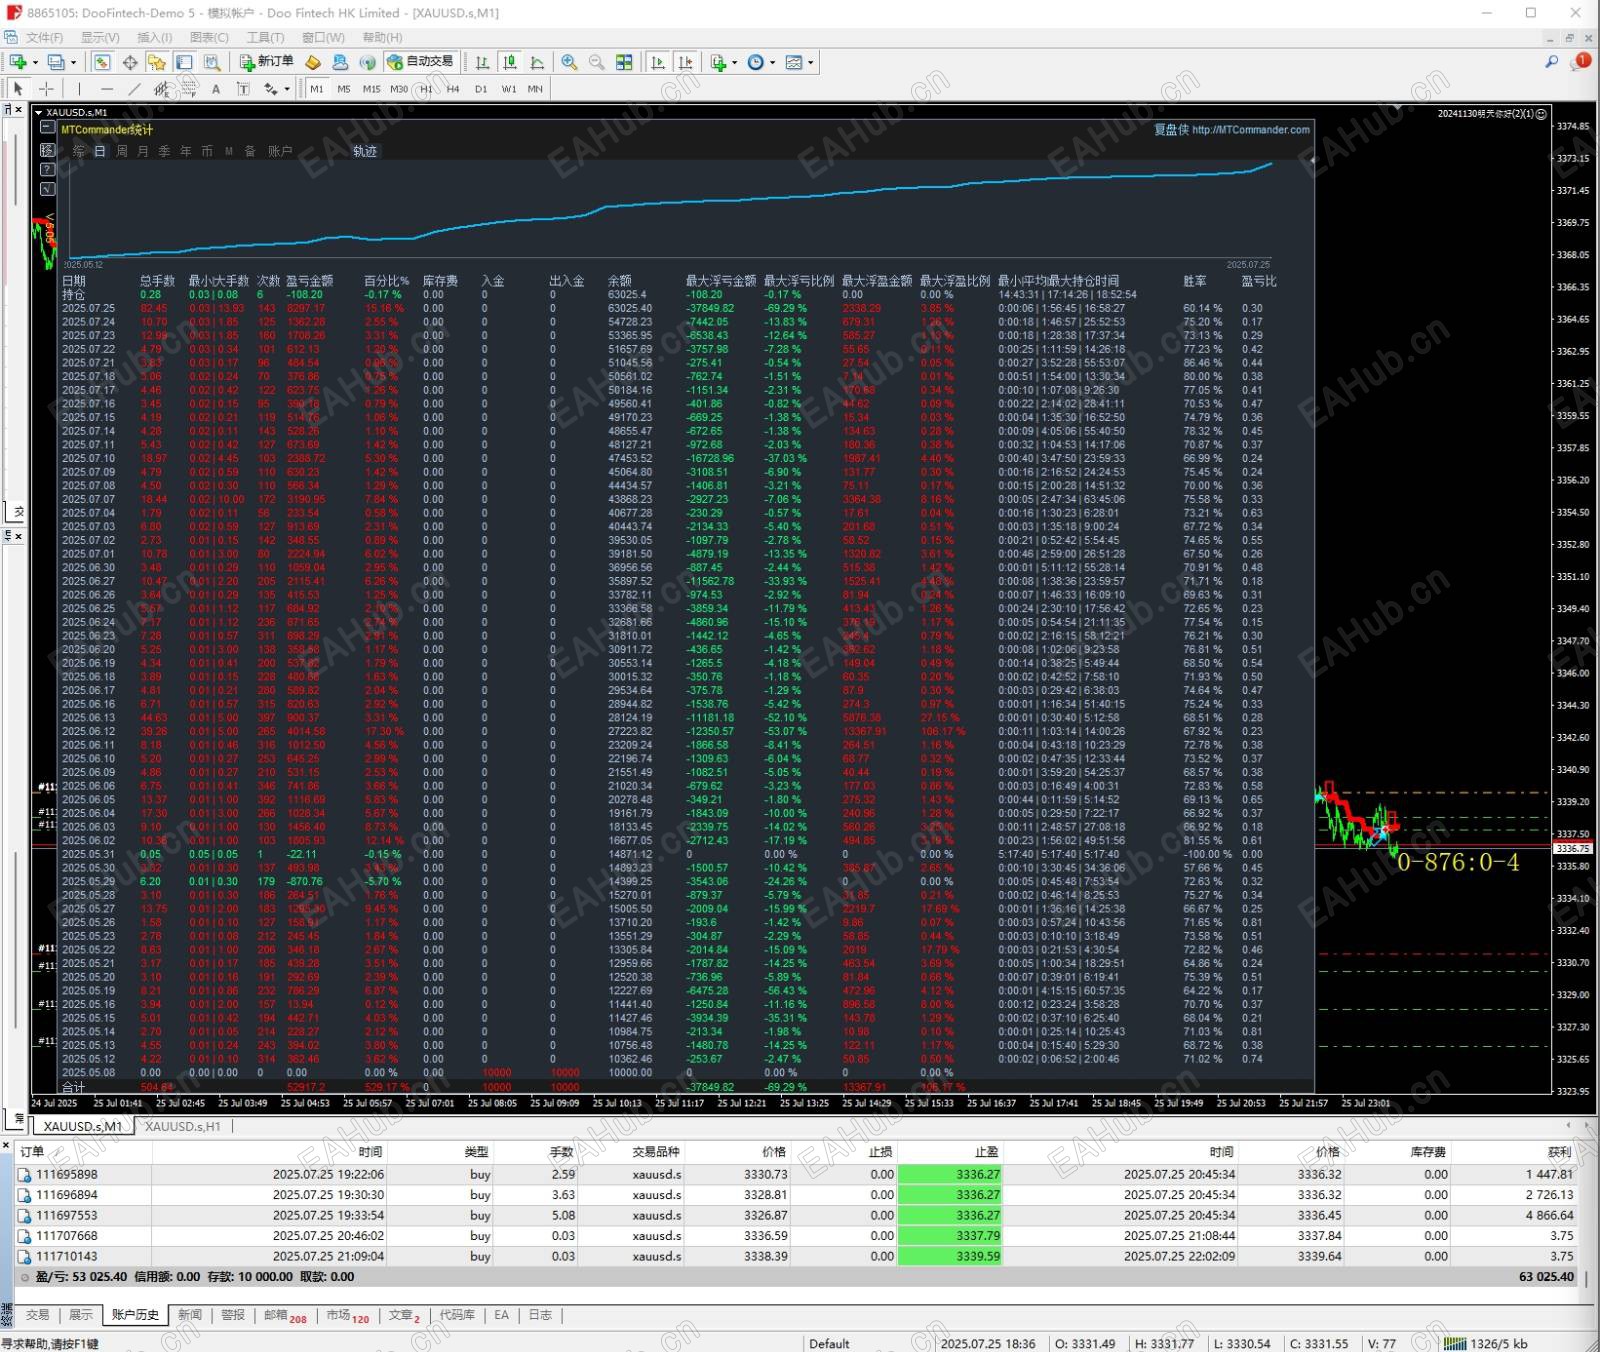Select 账户 account statistics tab
Screen dimensions: 1600x1352
coord(280,151)
